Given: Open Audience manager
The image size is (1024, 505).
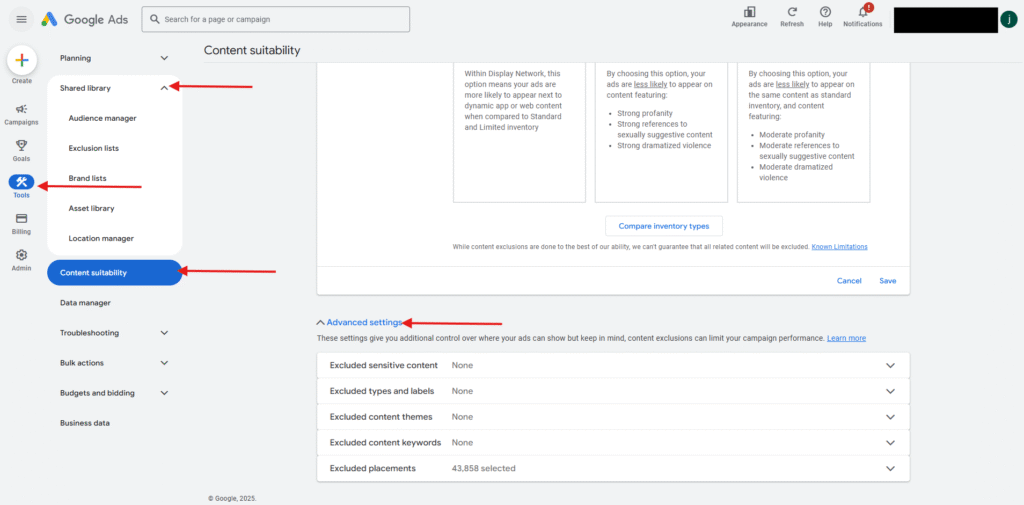Looking at the screenshot, I should pos(103,118).
